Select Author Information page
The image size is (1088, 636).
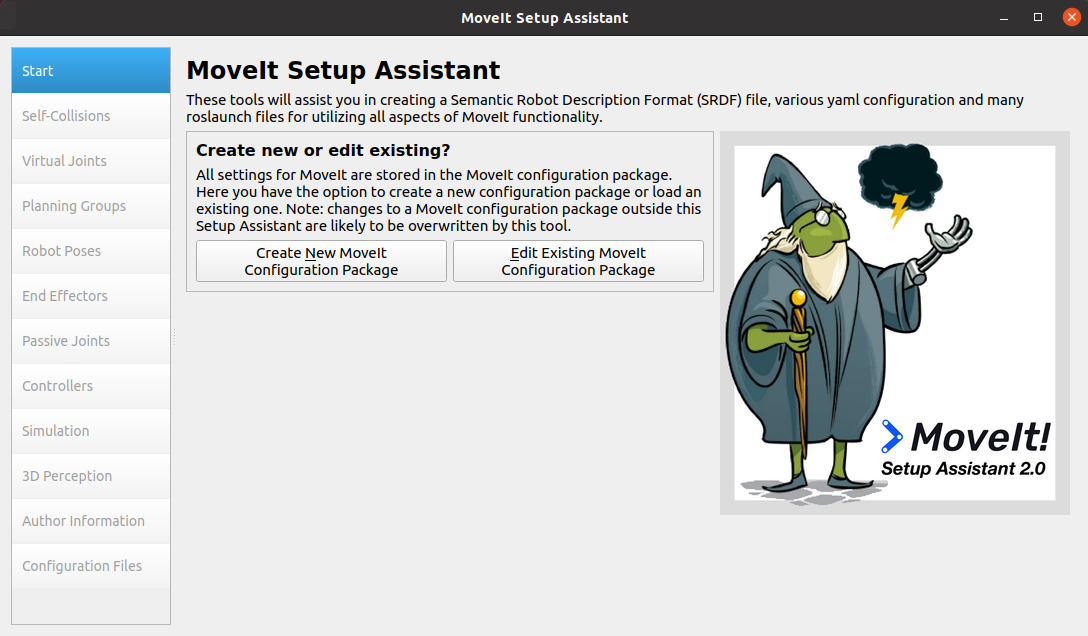(x=91, y=522)
